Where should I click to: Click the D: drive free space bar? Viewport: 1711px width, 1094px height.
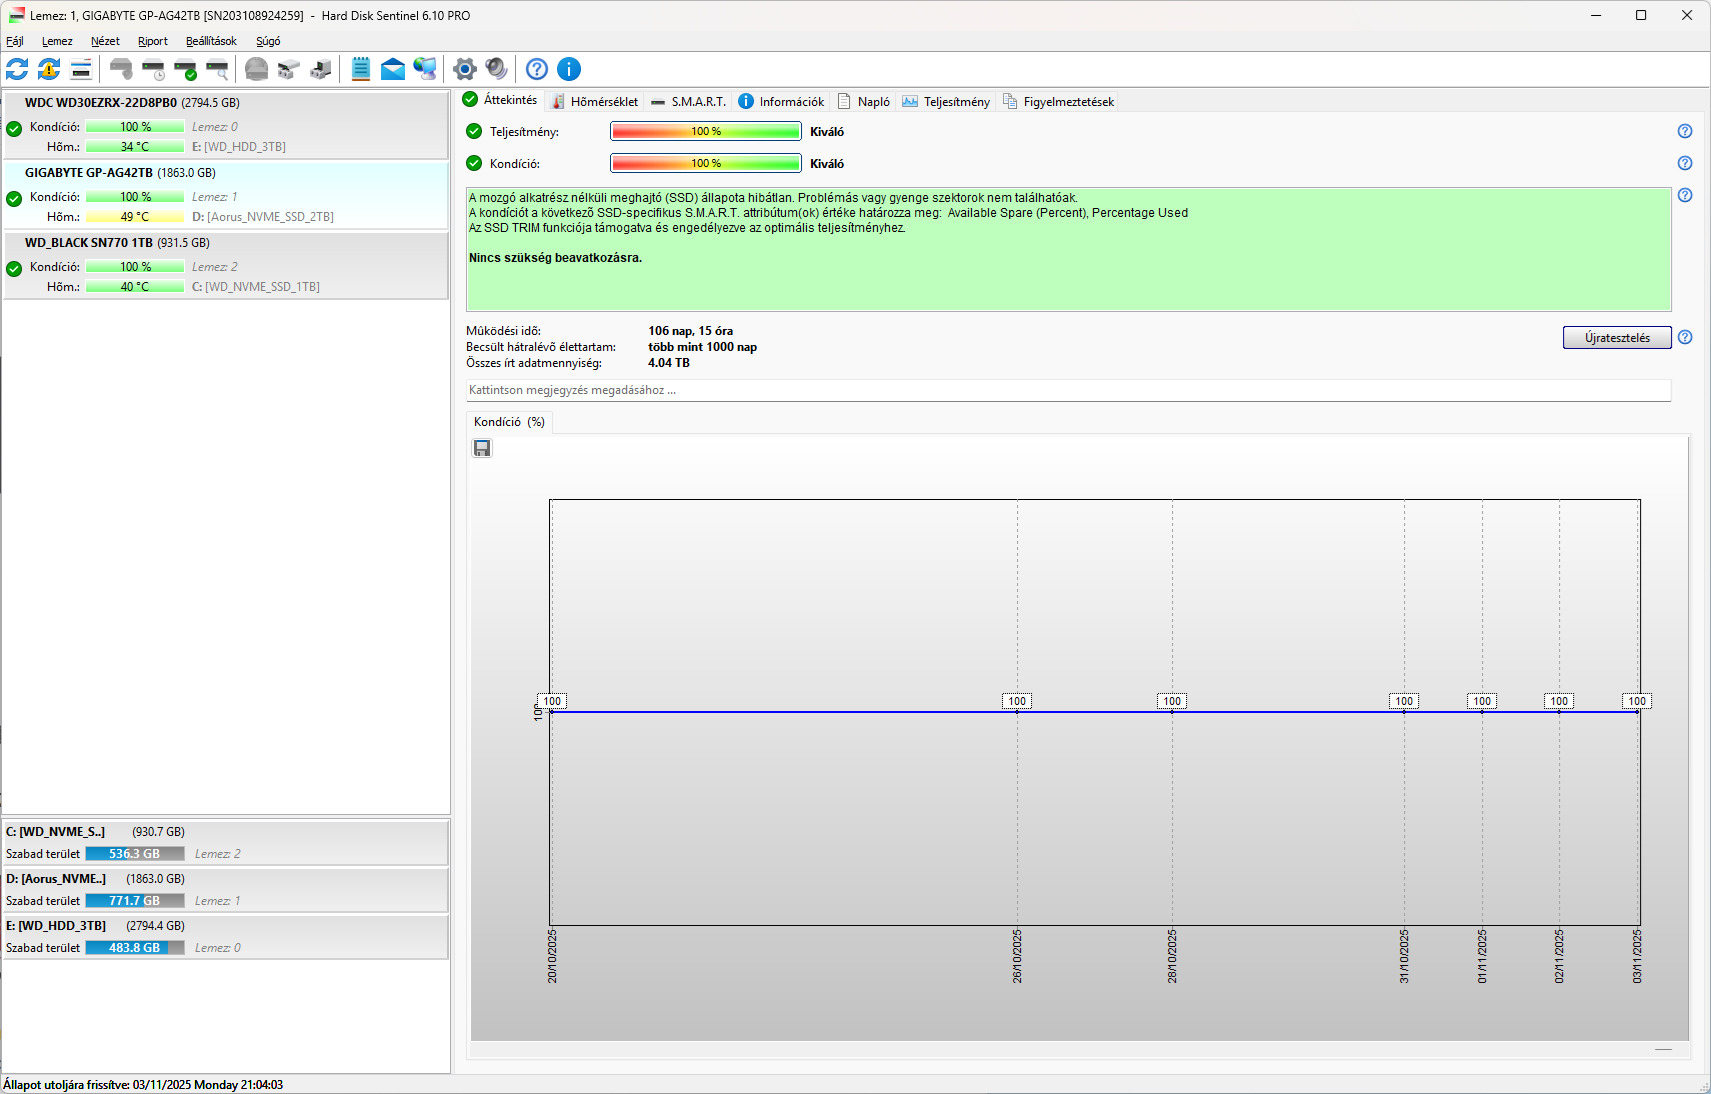[x=135, y=901]
